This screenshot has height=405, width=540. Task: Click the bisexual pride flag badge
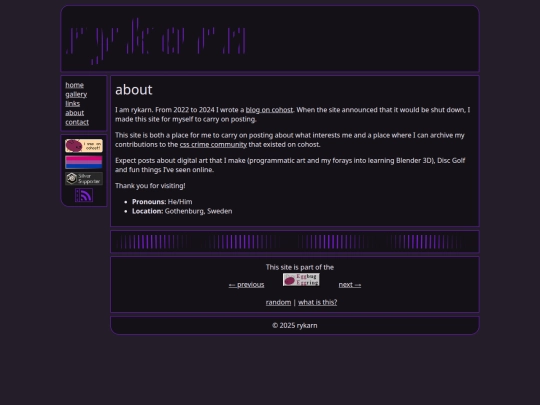[84, 162]
